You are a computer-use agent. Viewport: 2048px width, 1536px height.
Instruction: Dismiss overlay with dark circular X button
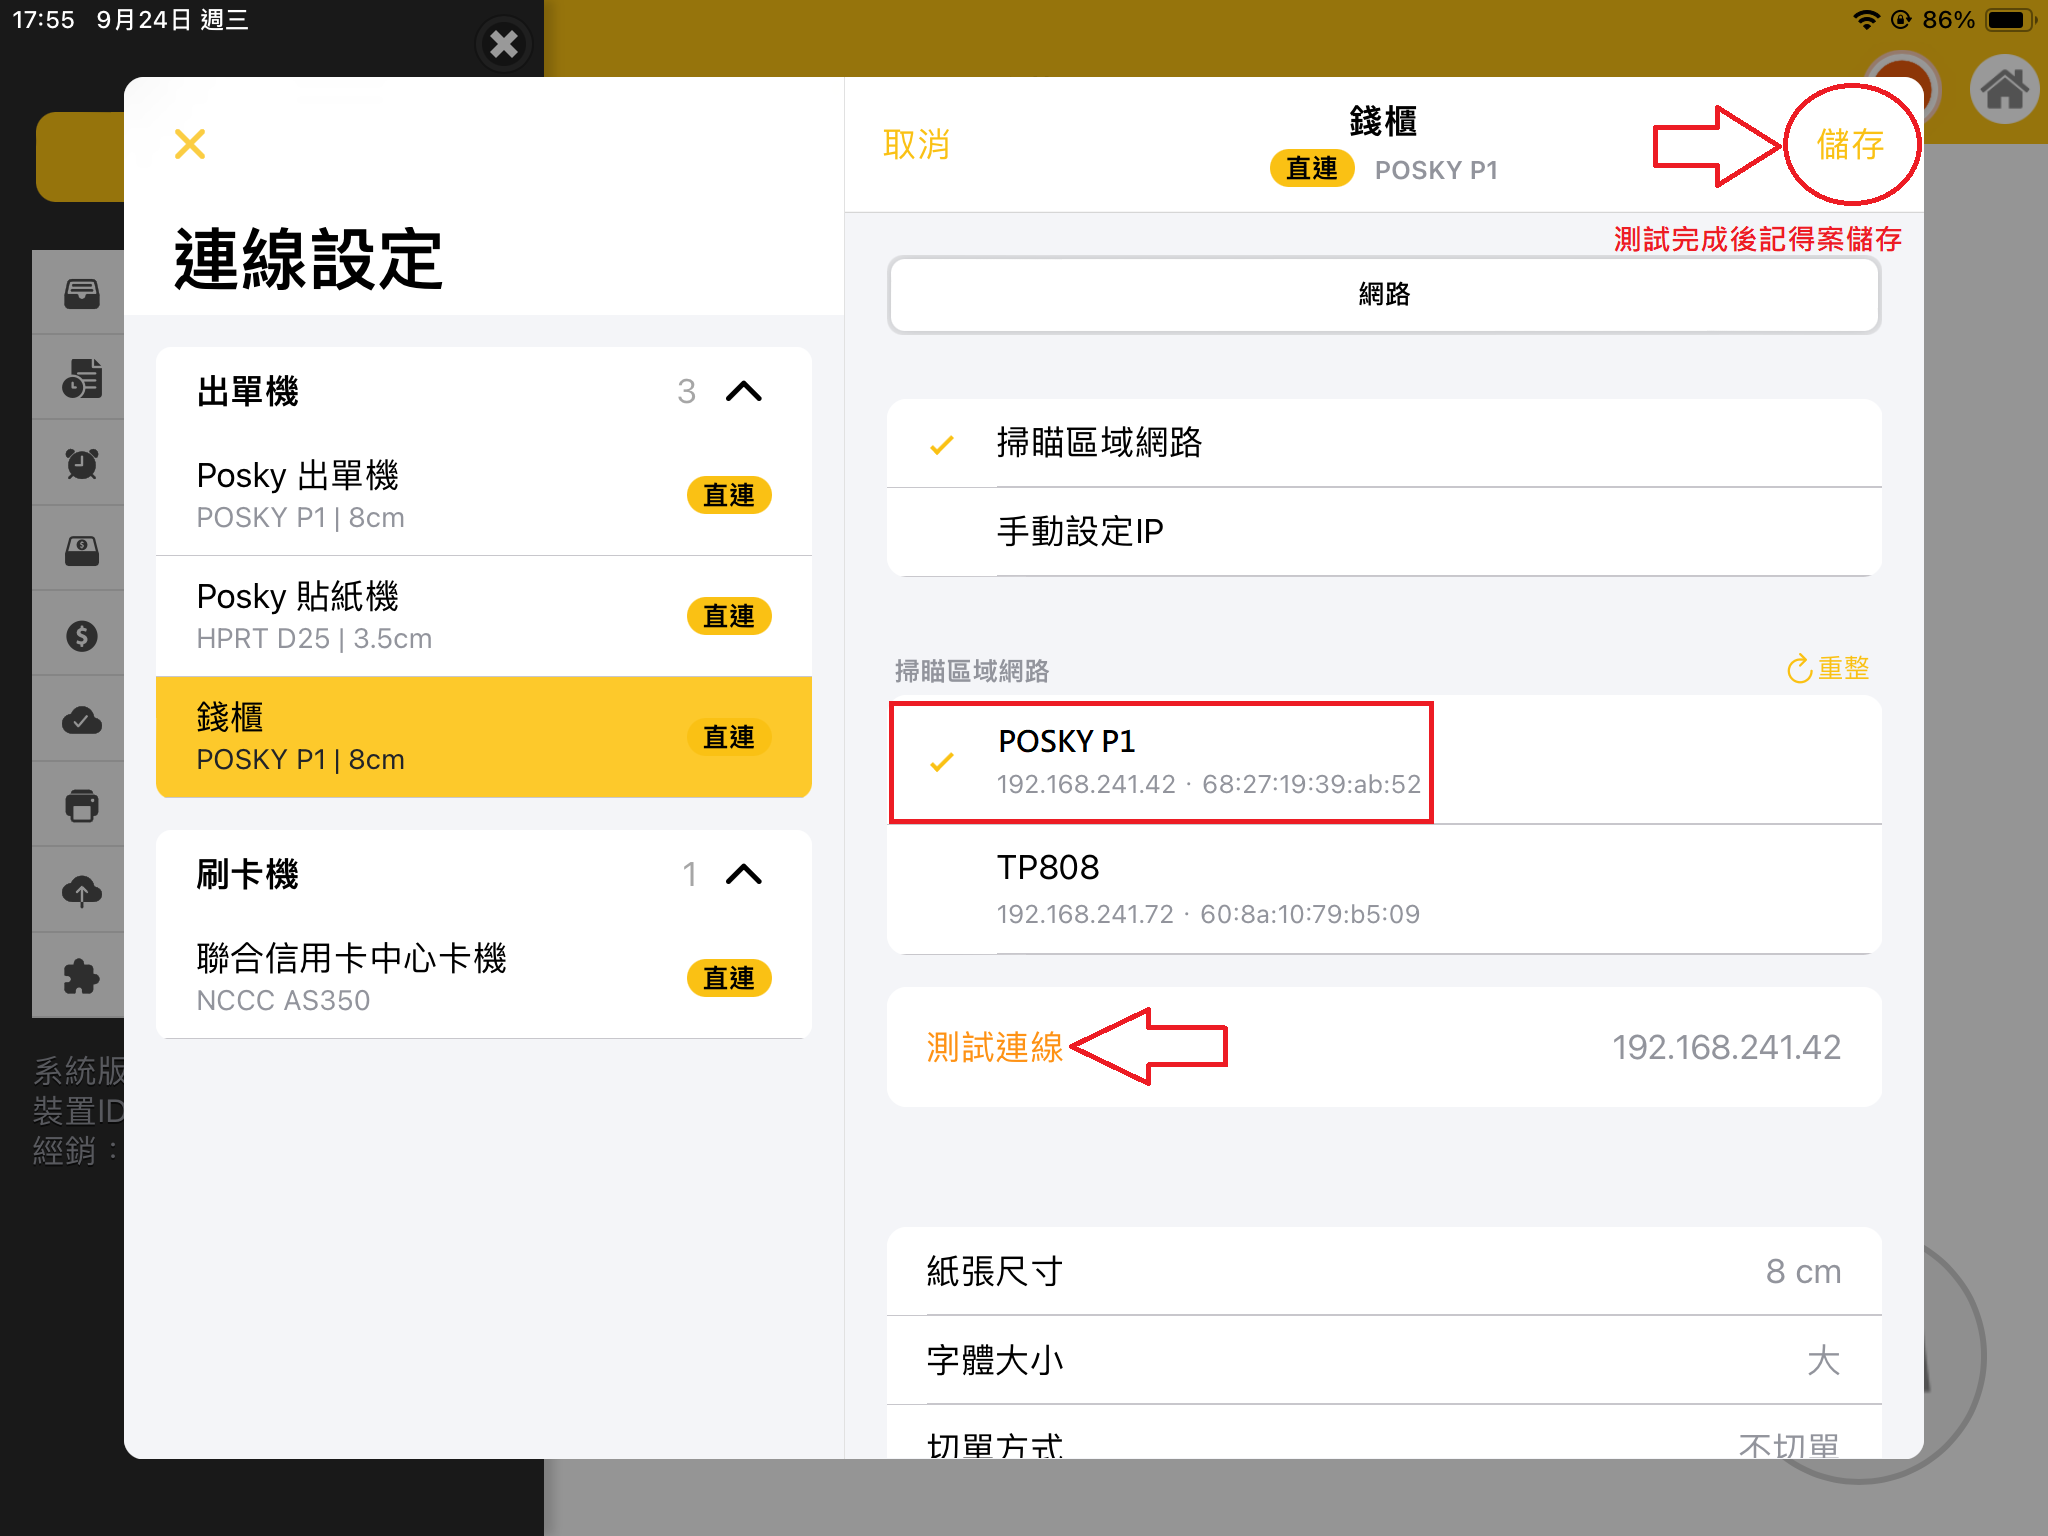504,44
